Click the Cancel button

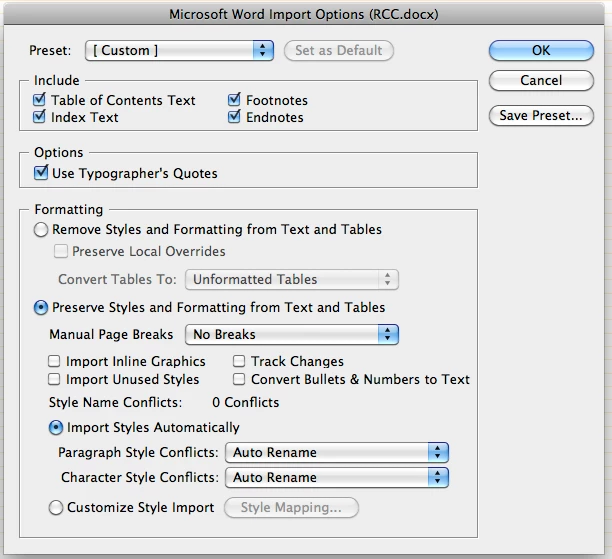point(541,80)
